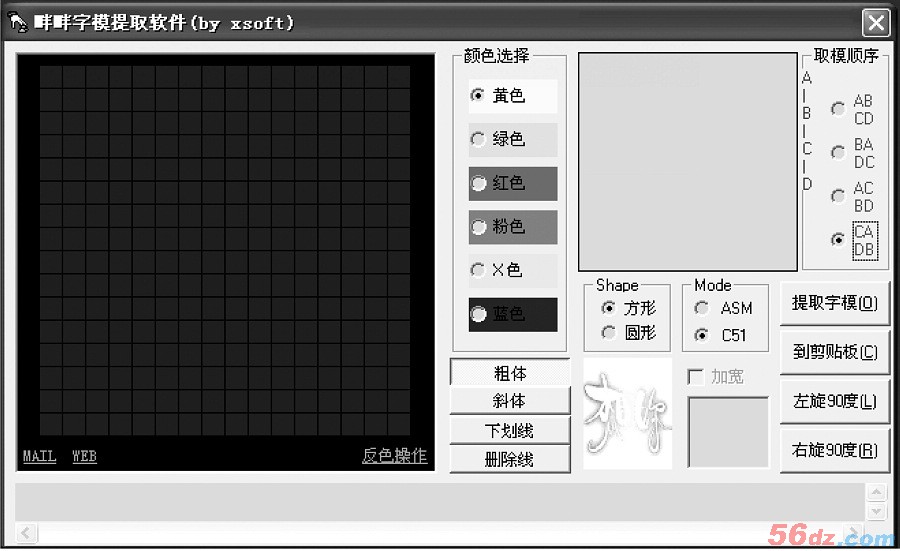Click the calligraphy logo image
Image resolution: width=900 pixels, height=551 pixels.
(x=627, y=414)
